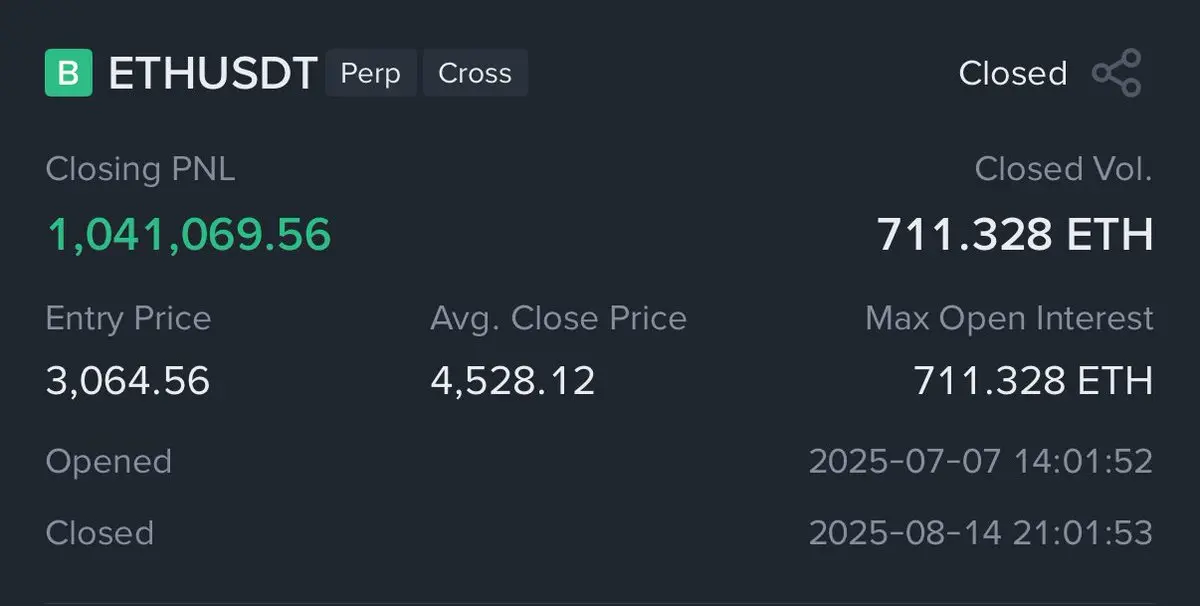Click the Max Open Interest ETH amount
Viewport: 1200px width, 606px height.
[1033, 380]
